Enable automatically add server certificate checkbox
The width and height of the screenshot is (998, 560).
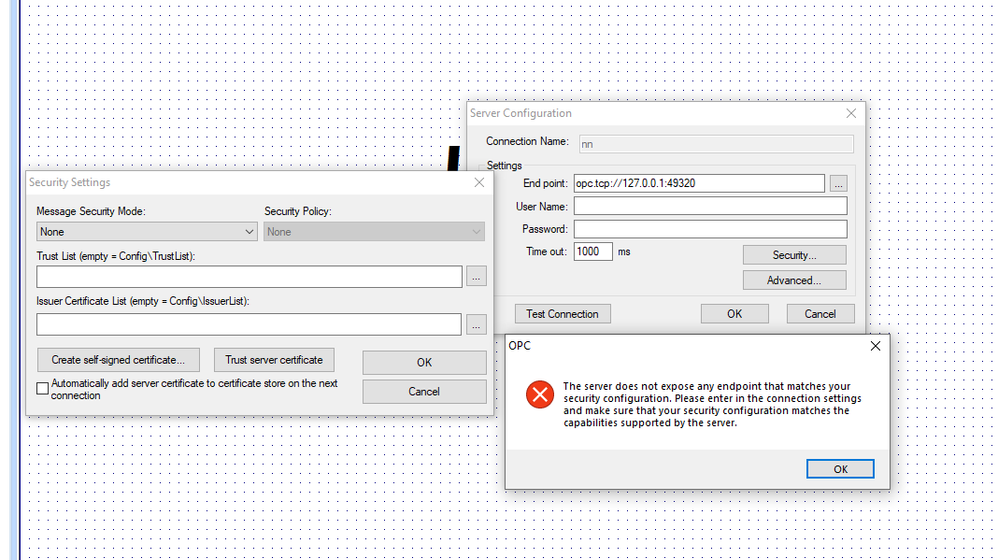(42, 389)
